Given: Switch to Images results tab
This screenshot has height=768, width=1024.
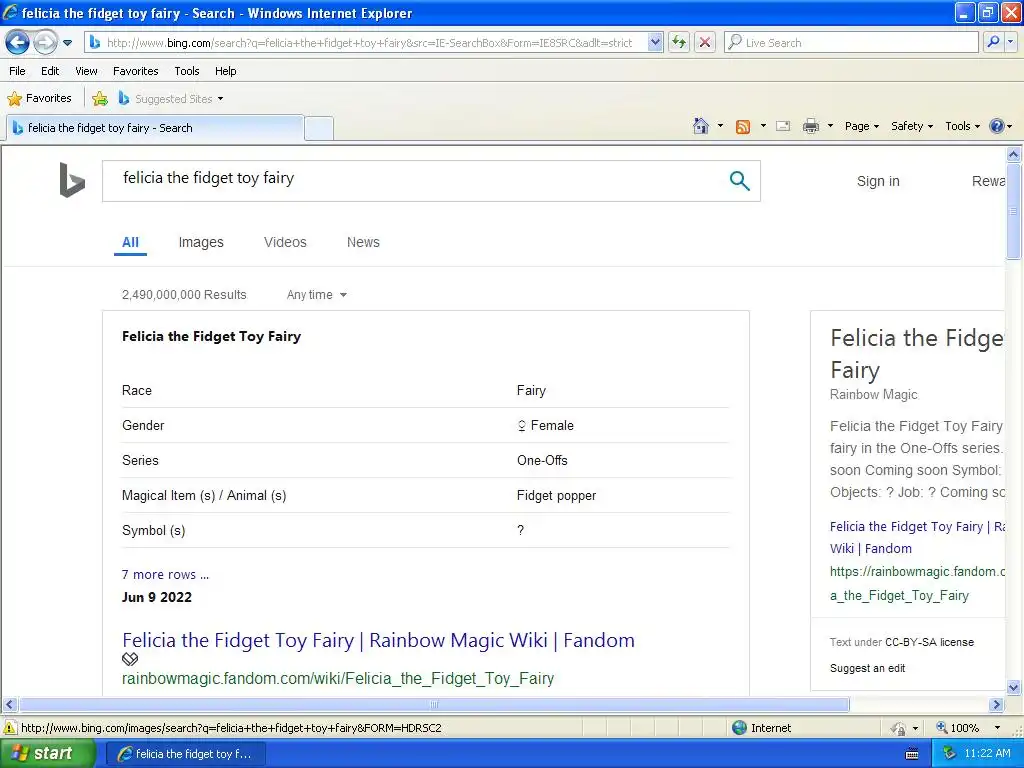Looking at the screenshot, I should click(201, 242).
